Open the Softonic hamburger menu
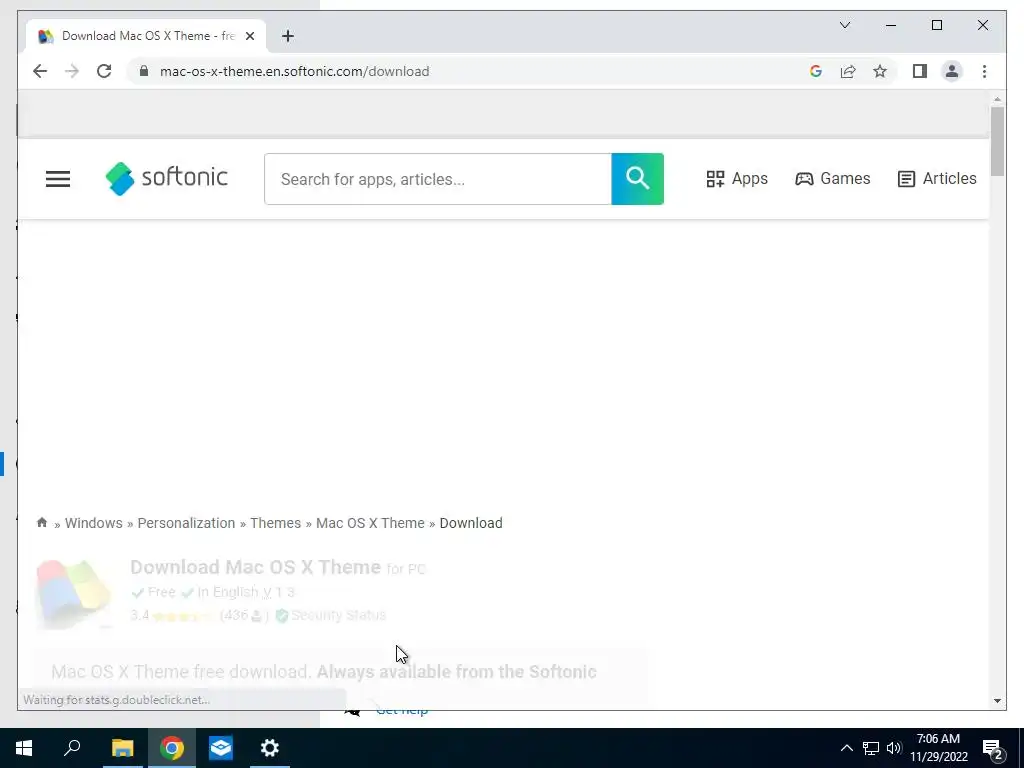The width and height of the screenshot is (1024, 768). coord(57,179)
